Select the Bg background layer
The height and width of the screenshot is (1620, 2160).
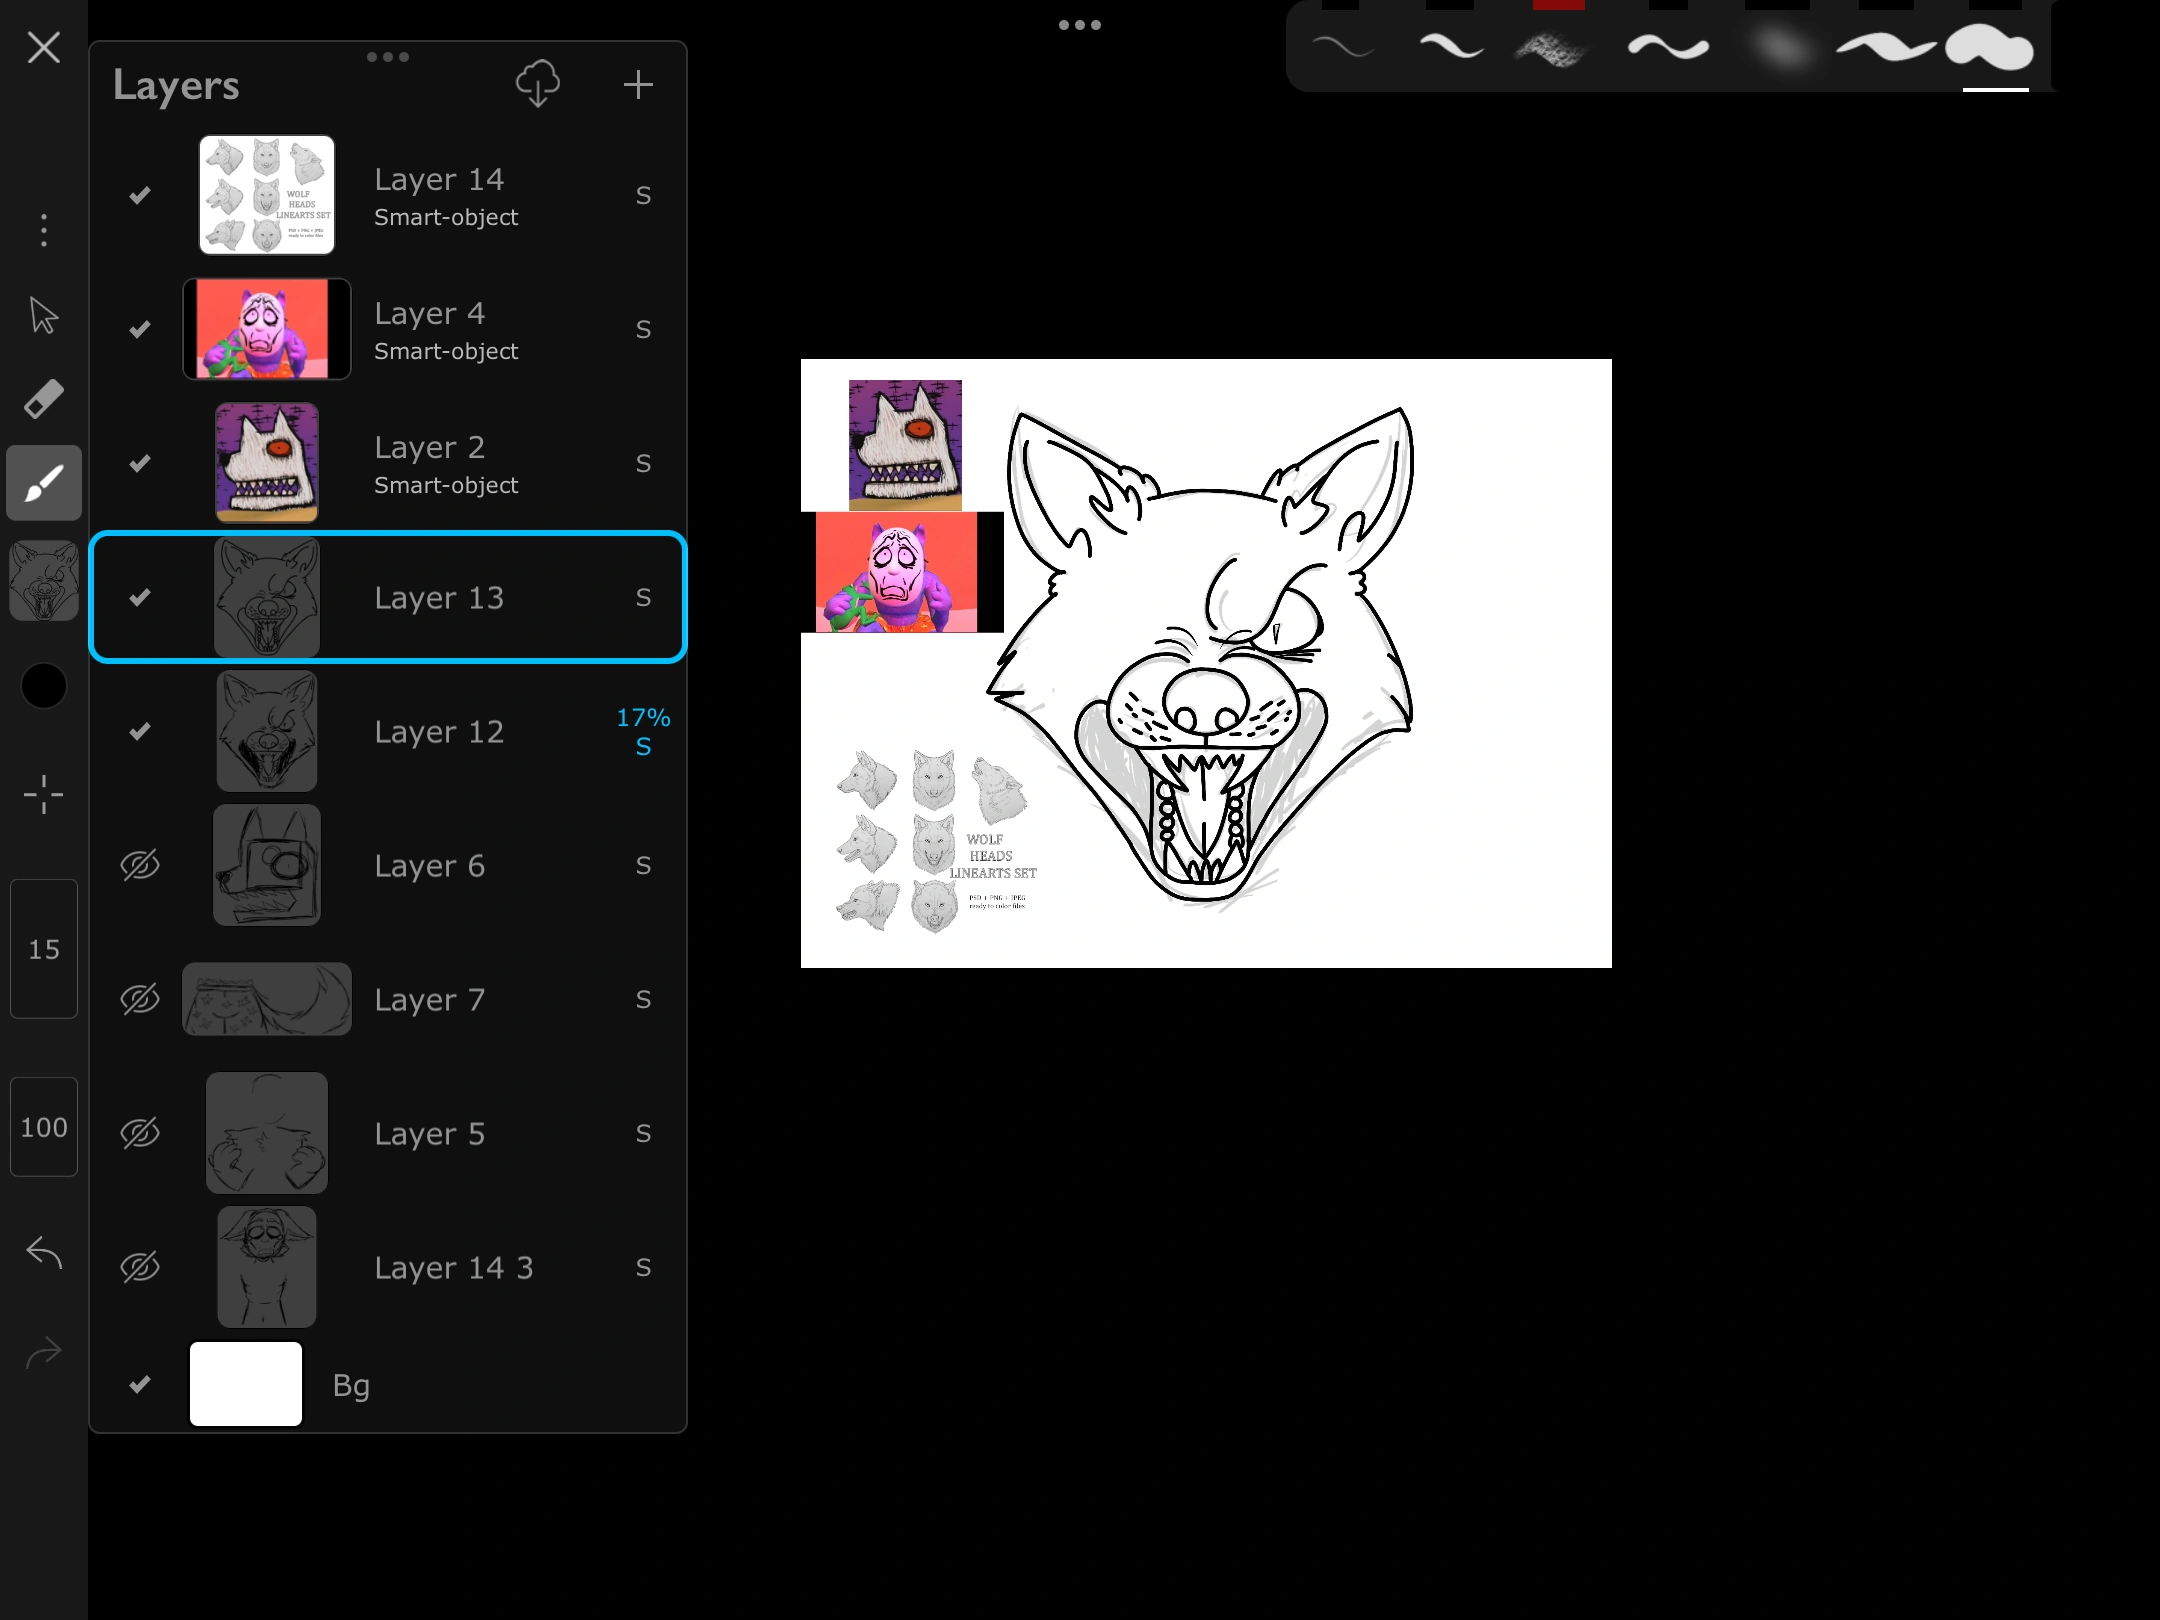click(x=350, y=1385)
